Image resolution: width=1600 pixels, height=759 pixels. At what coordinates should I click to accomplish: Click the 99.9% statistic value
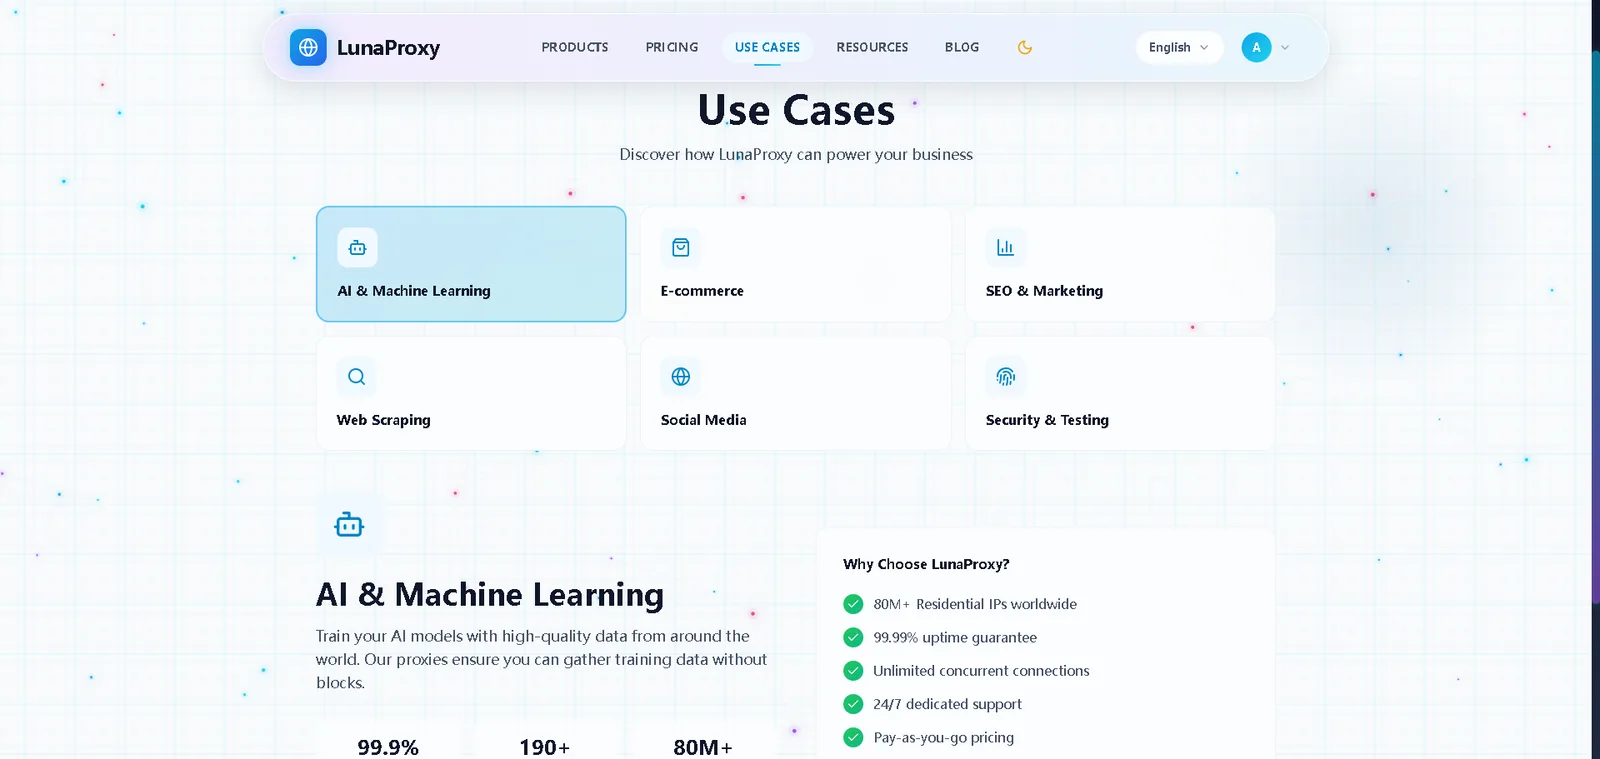tap(388, 747)
